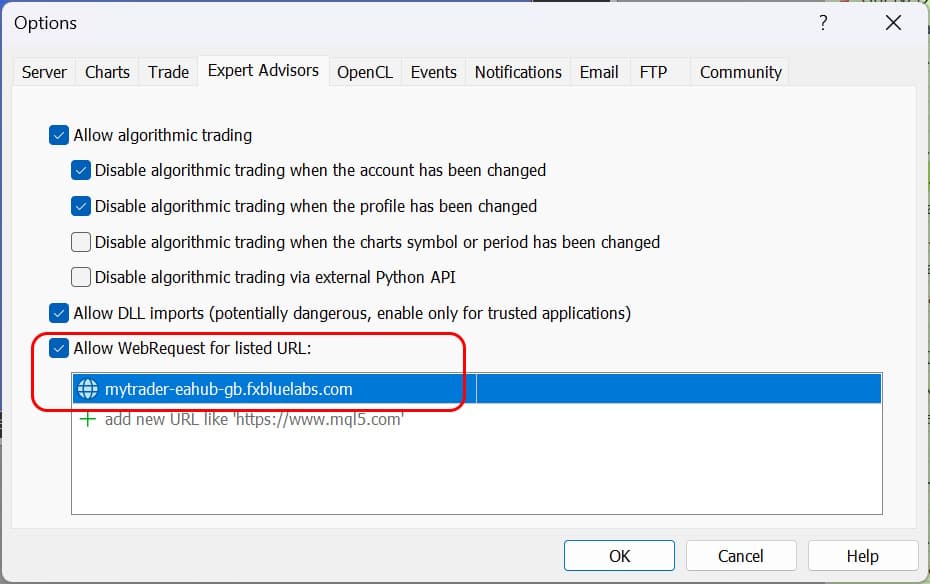930x584 pixels.
Task: Open the Community tab
Action: pyautogui.click(x=740, y=72)
